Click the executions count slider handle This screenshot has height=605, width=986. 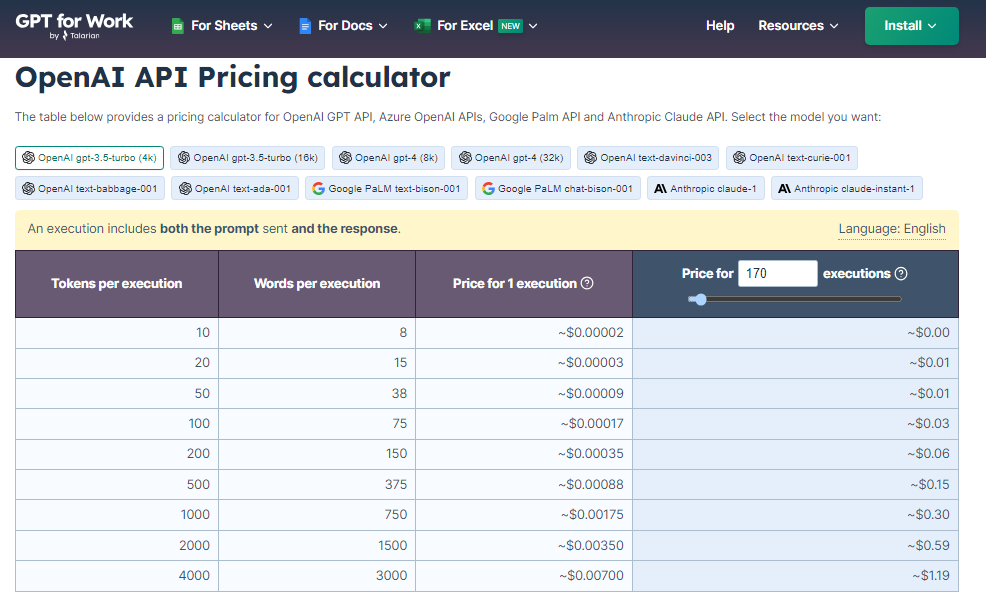699,299
